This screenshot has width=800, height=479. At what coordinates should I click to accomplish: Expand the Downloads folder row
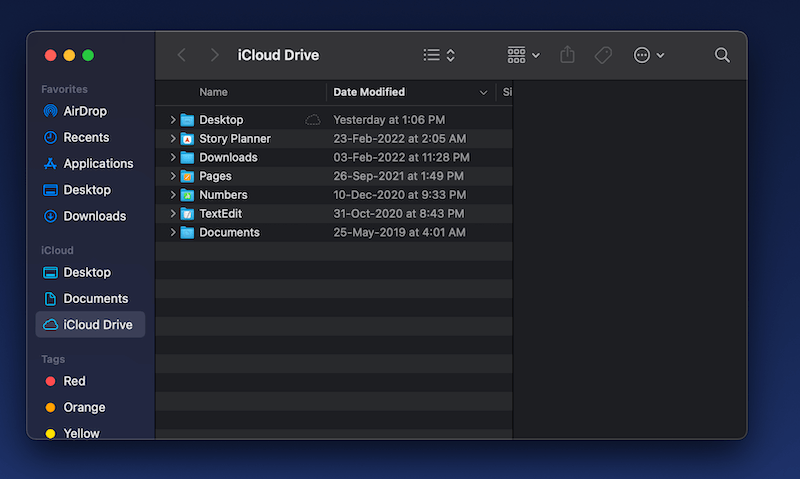point(172,157)
